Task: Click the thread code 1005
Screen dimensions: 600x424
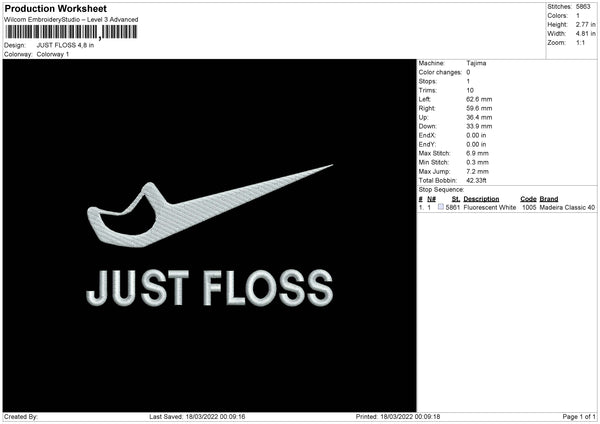Action: tap(529, 207)
